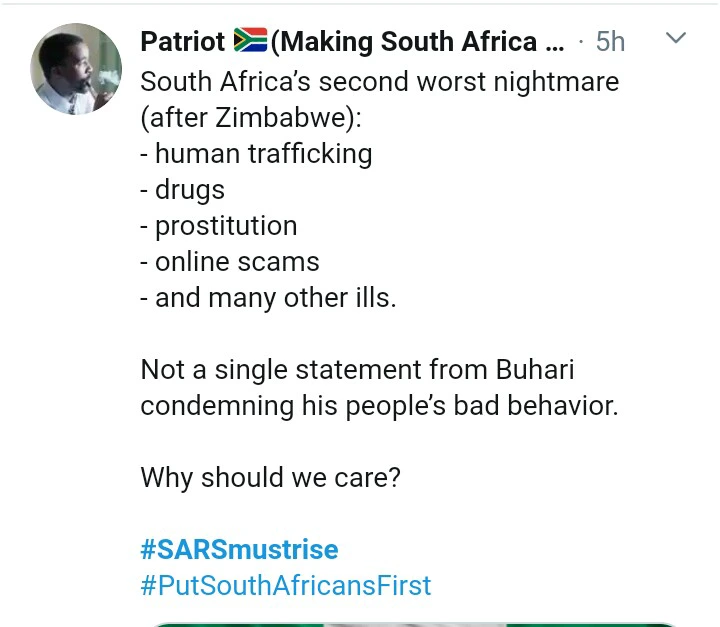Open the #SARSmustrise hashtag

(x=239, y=549)
